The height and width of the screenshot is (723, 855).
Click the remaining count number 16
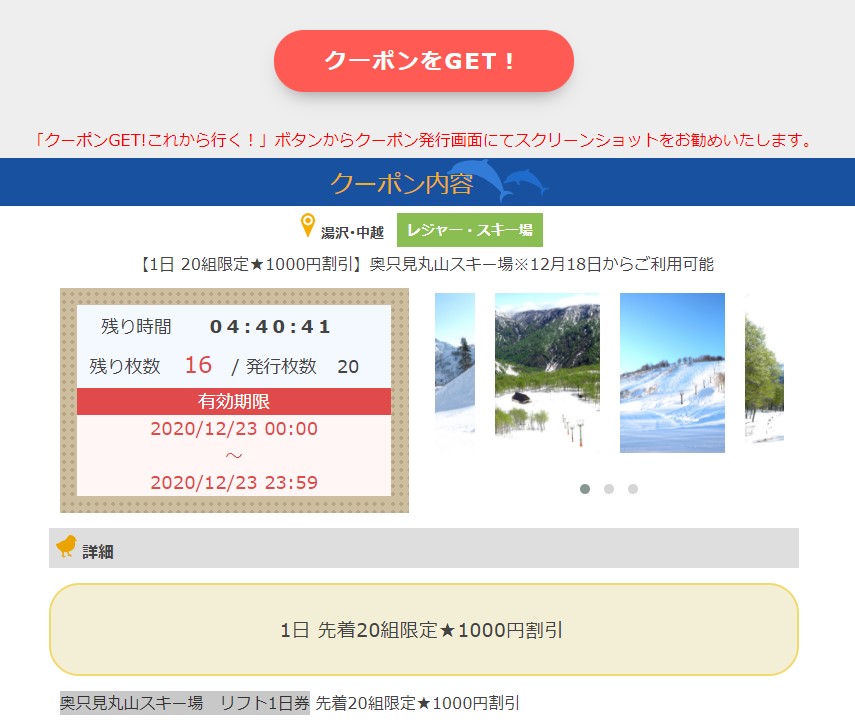coord(198,365)
